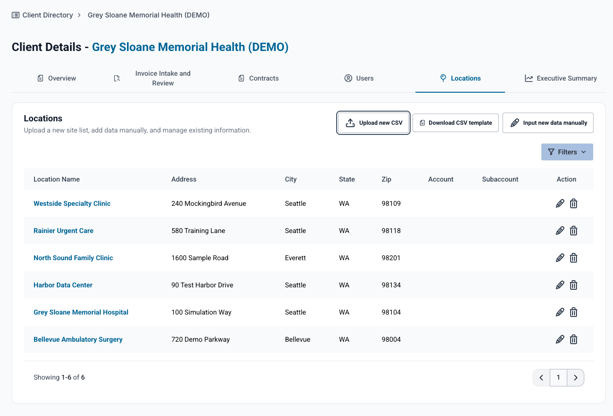Delete the Grey Sloane Memorial Hospital location

coord(574,312)
